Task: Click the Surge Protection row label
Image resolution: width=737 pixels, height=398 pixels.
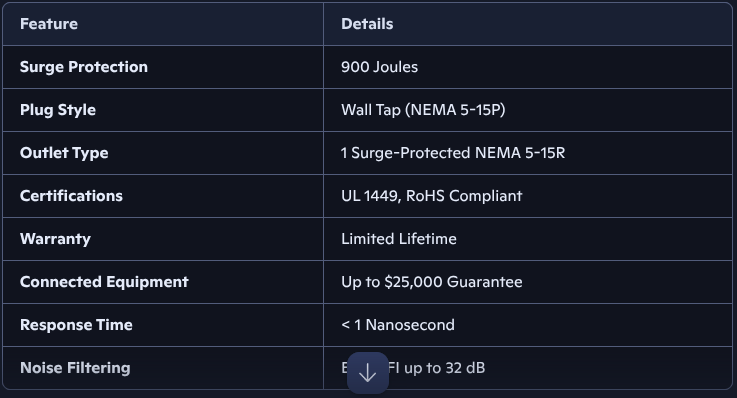Action: [84, 67]
